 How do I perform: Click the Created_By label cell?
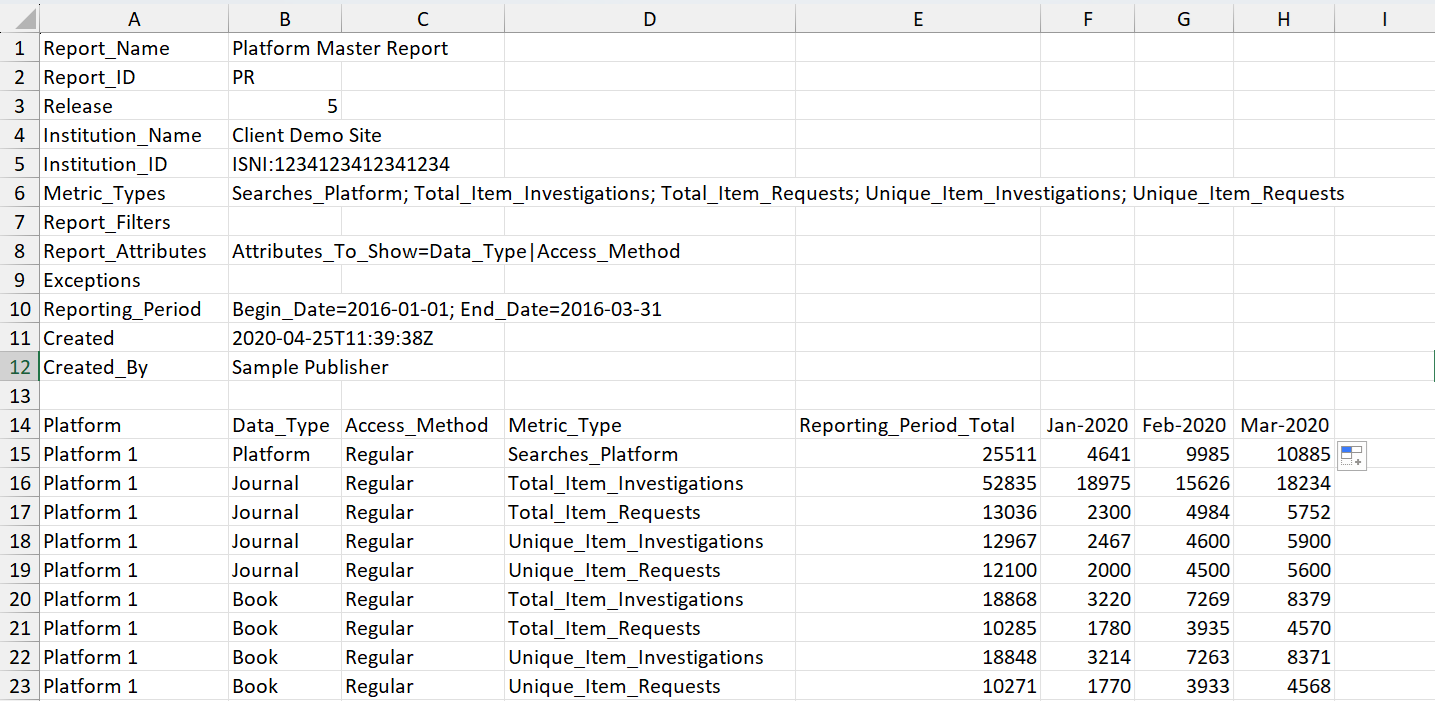point(134,367)
